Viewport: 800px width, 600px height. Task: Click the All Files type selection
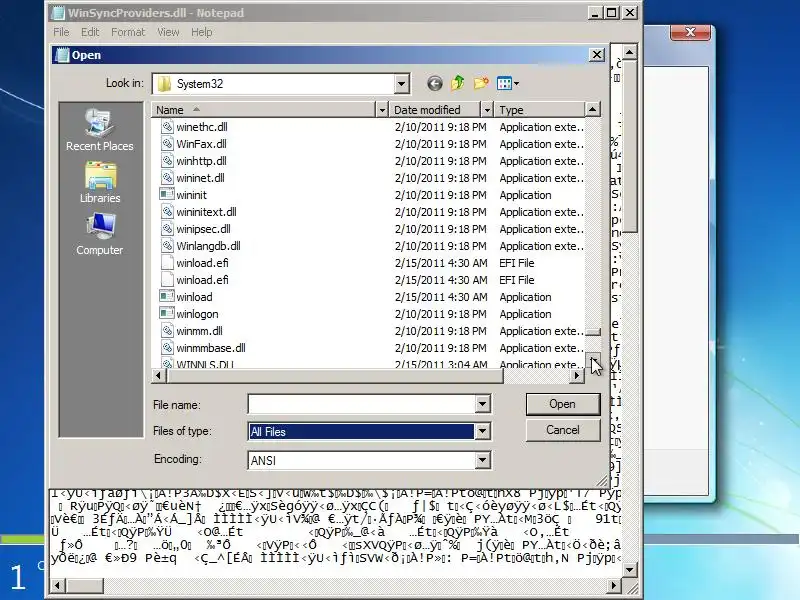pos(361,431)
